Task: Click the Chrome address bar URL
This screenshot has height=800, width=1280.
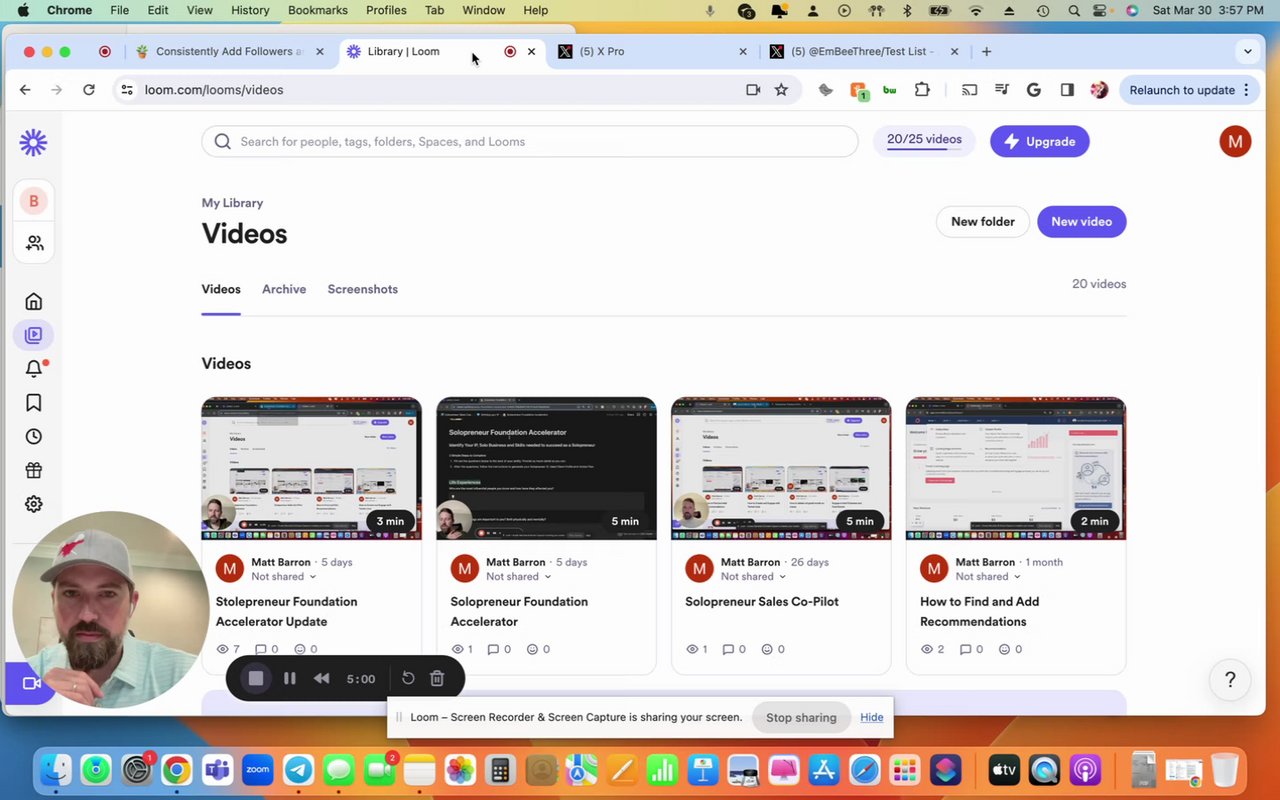Action: 214,90
